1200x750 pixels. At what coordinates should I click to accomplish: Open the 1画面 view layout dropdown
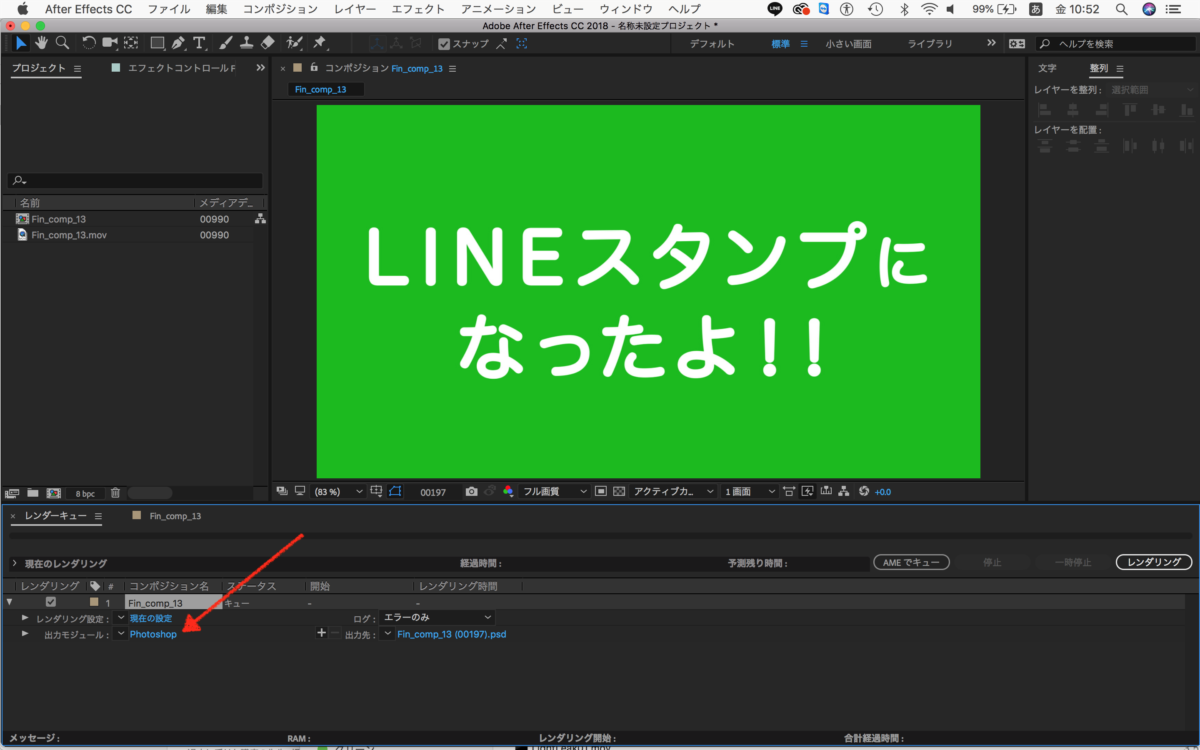[x=749, y=492]
